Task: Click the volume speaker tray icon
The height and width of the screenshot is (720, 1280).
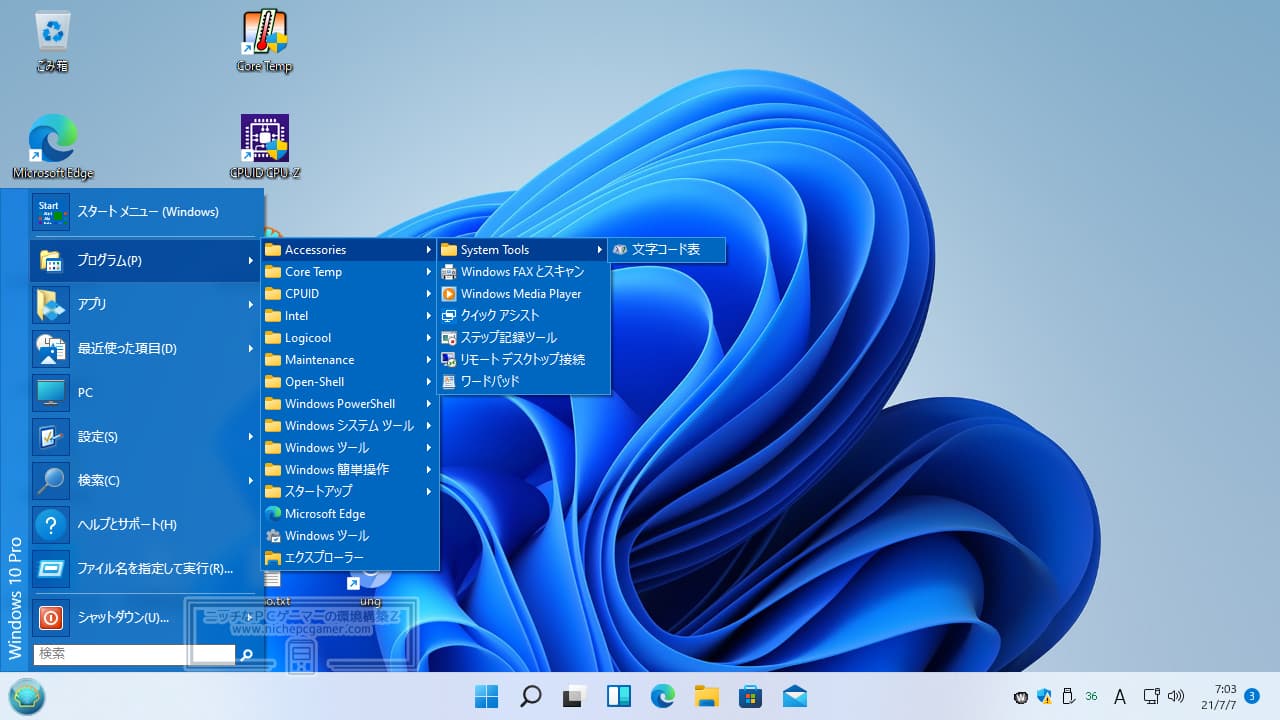Action: point(1175,696)
